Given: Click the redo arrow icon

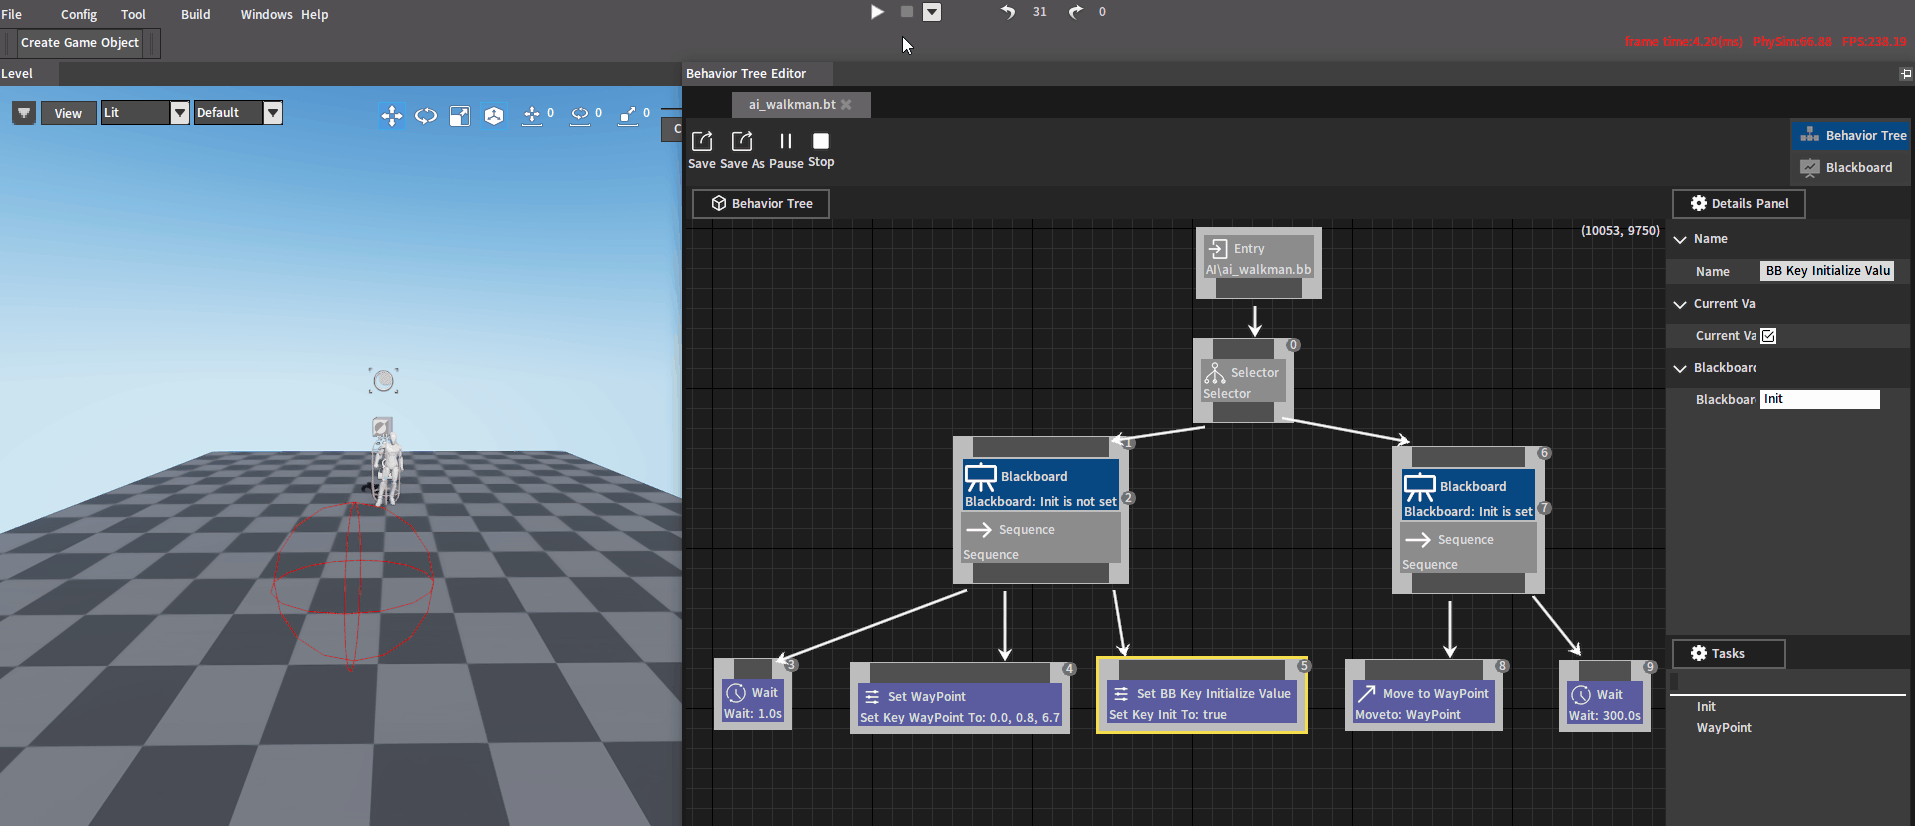Looking at the screenshot, I should (x=1075, y=12).
